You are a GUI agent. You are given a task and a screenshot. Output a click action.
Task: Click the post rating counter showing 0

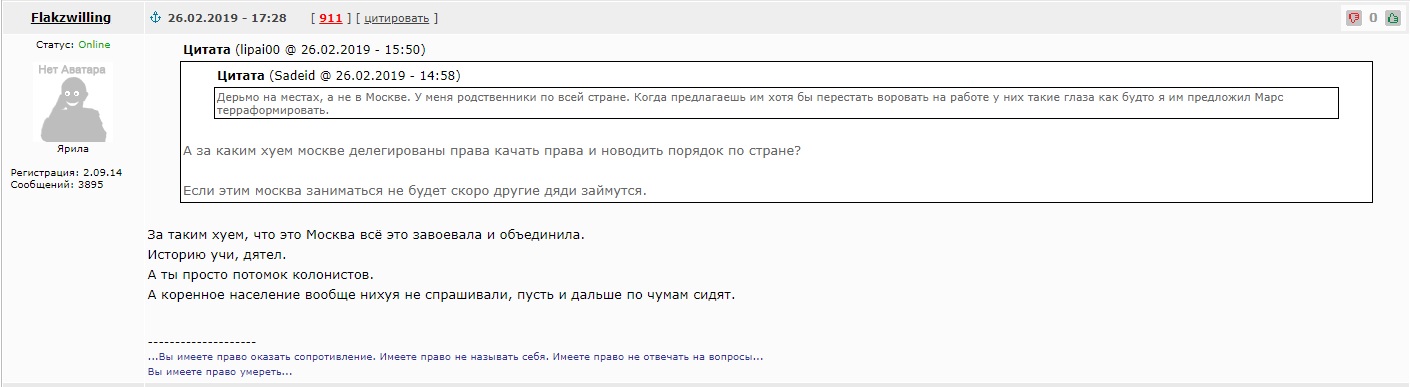(1373, 18)
